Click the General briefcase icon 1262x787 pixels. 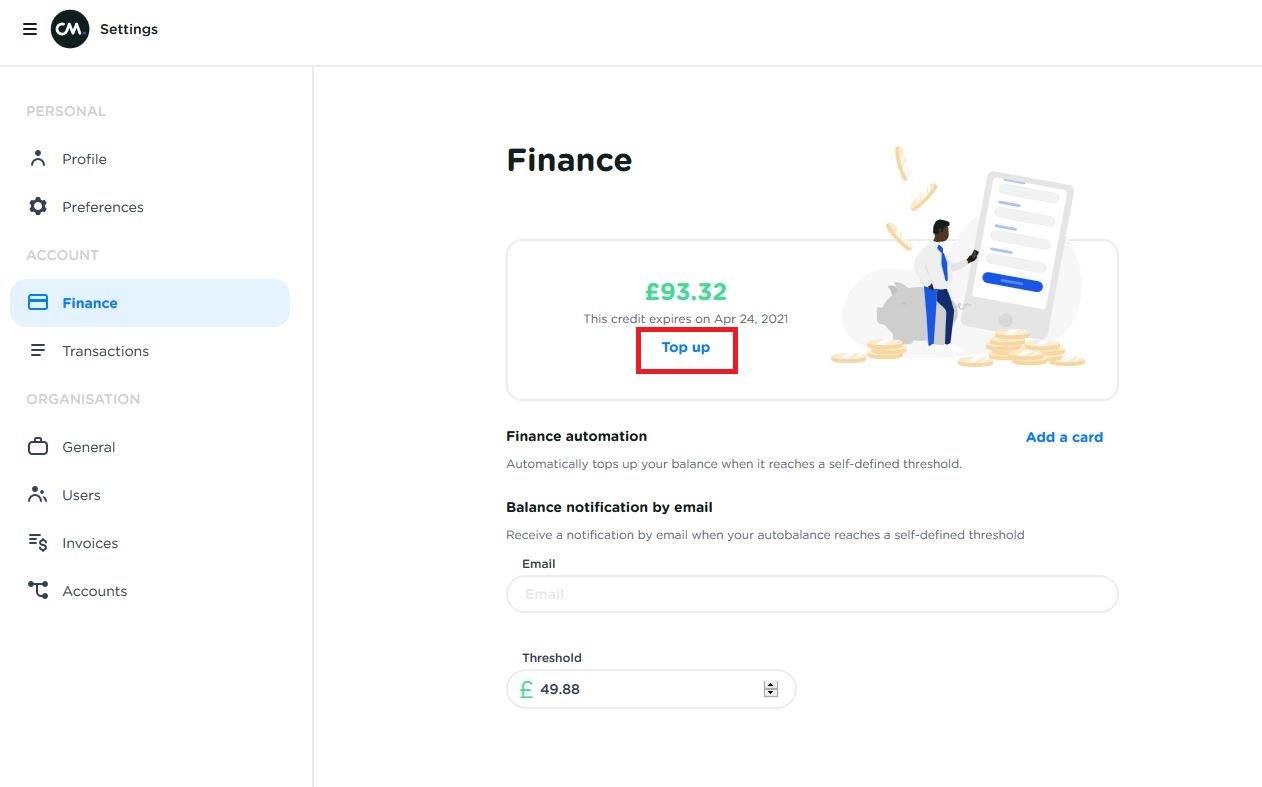38,447
